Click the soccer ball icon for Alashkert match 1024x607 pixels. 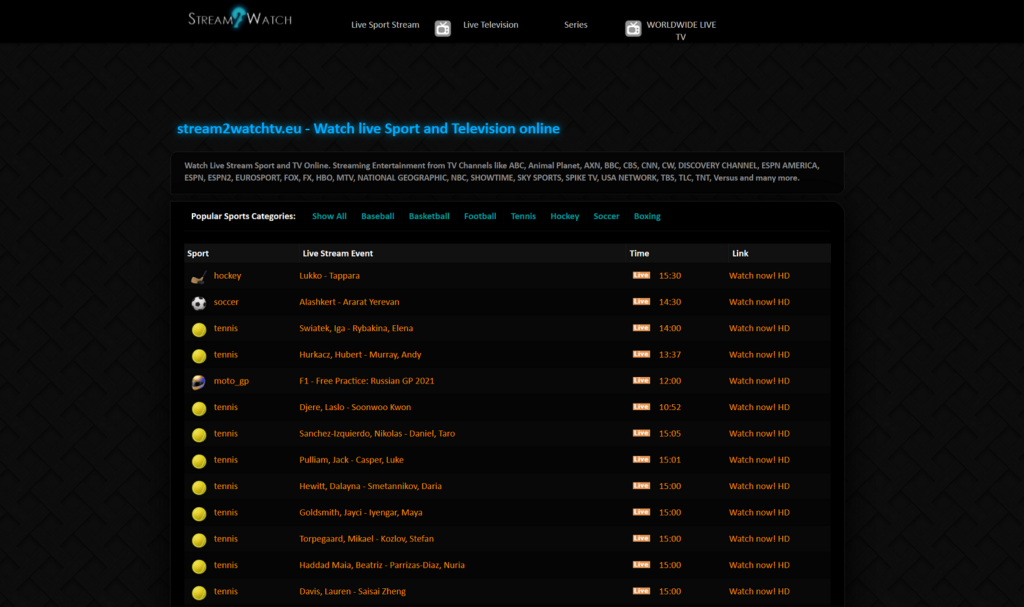click(x=199, y=302)
